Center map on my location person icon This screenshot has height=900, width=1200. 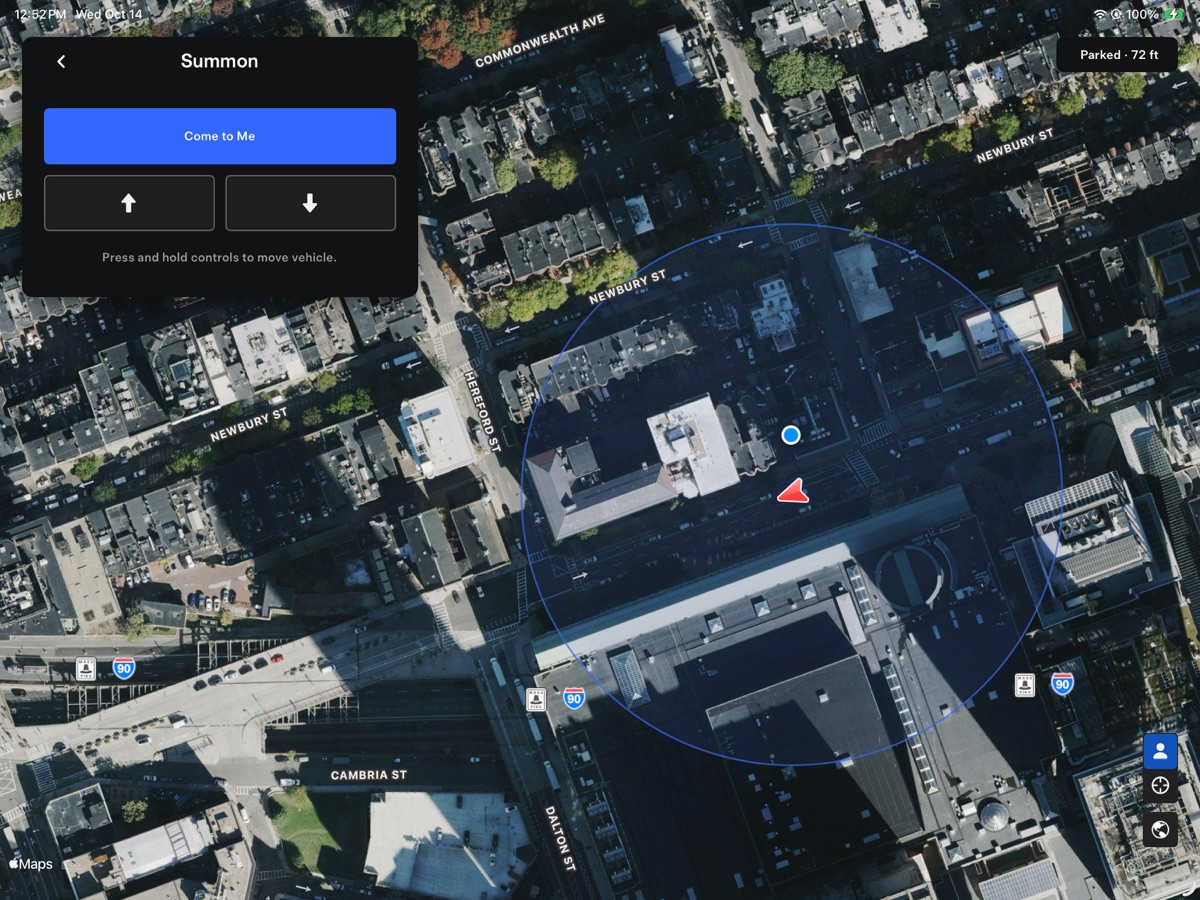pyautogui.click(x=1160, y=750)
